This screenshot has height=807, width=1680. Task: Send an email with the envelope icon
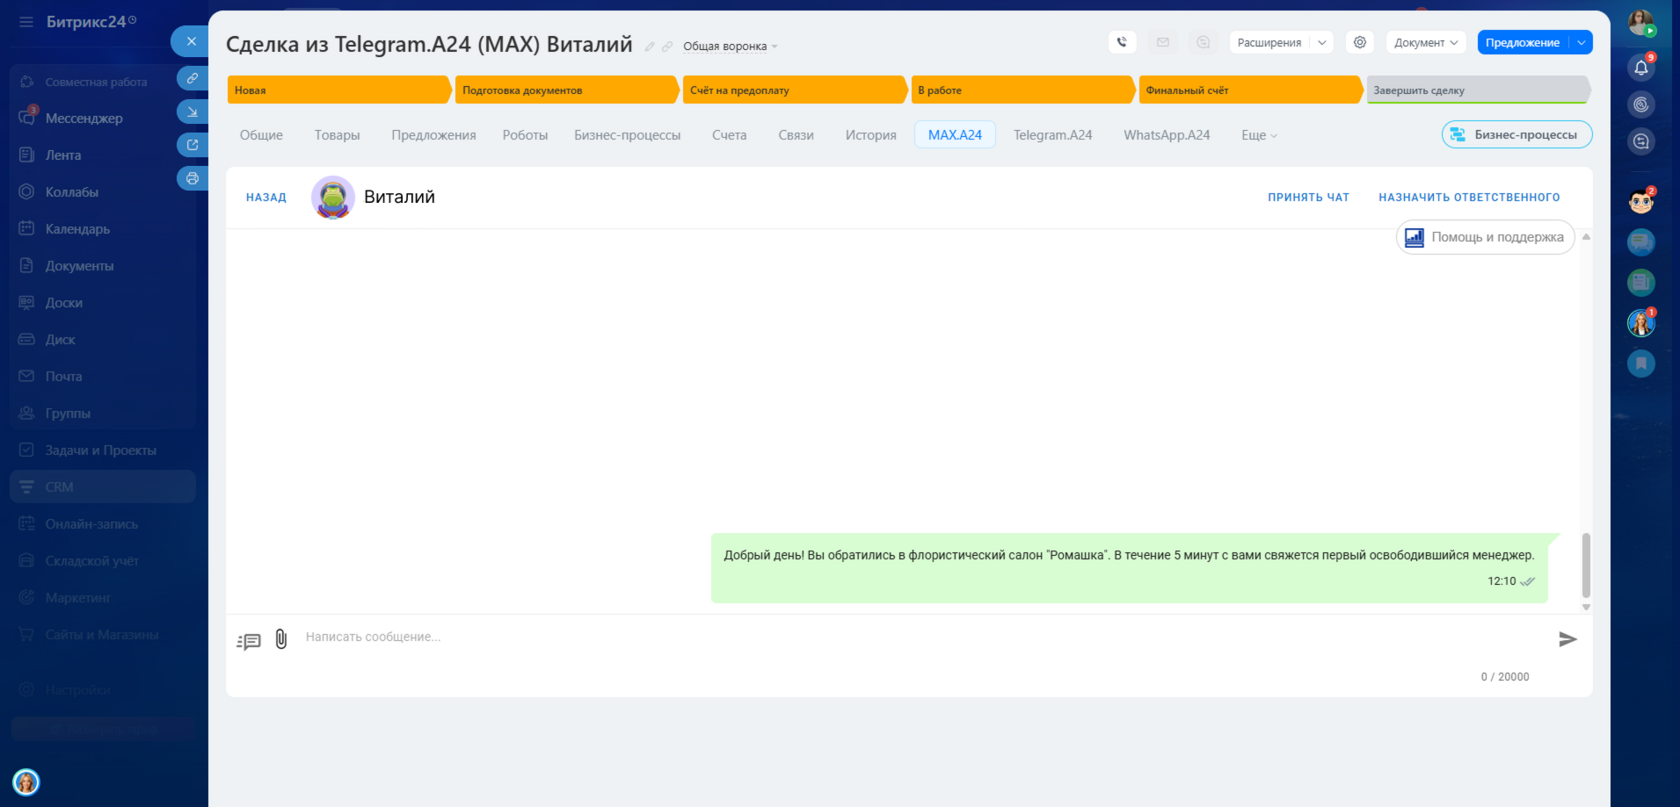click(1163, 42)
